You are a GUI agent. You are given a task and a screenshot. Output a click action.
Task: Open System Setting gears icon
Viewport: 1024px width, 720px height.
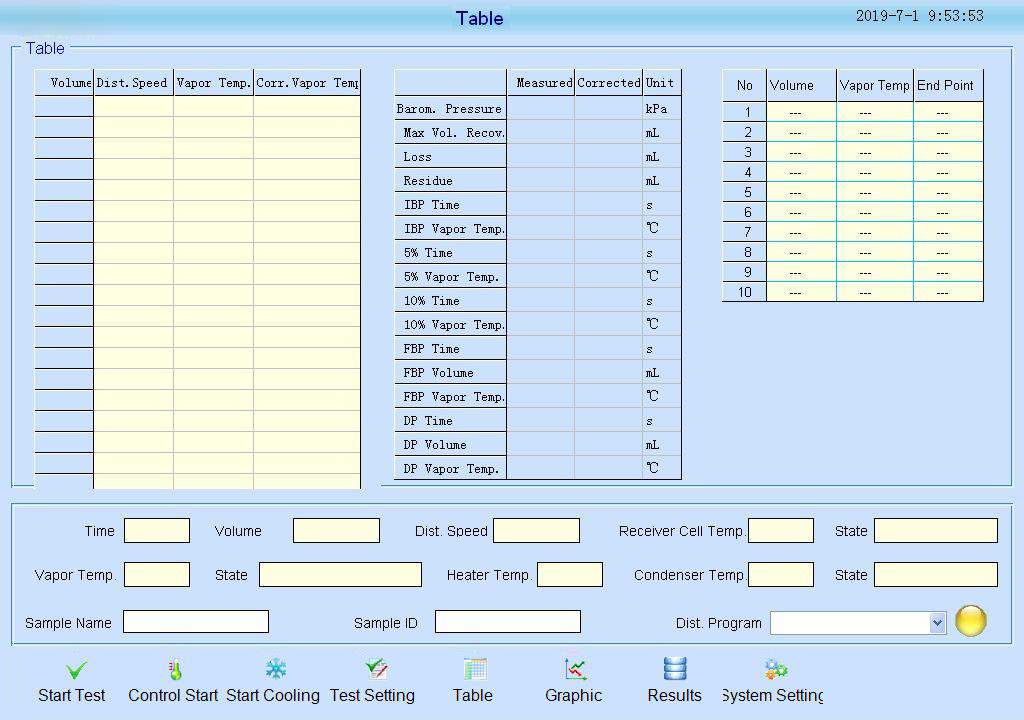pyautogui.click(x=775, y=670)
